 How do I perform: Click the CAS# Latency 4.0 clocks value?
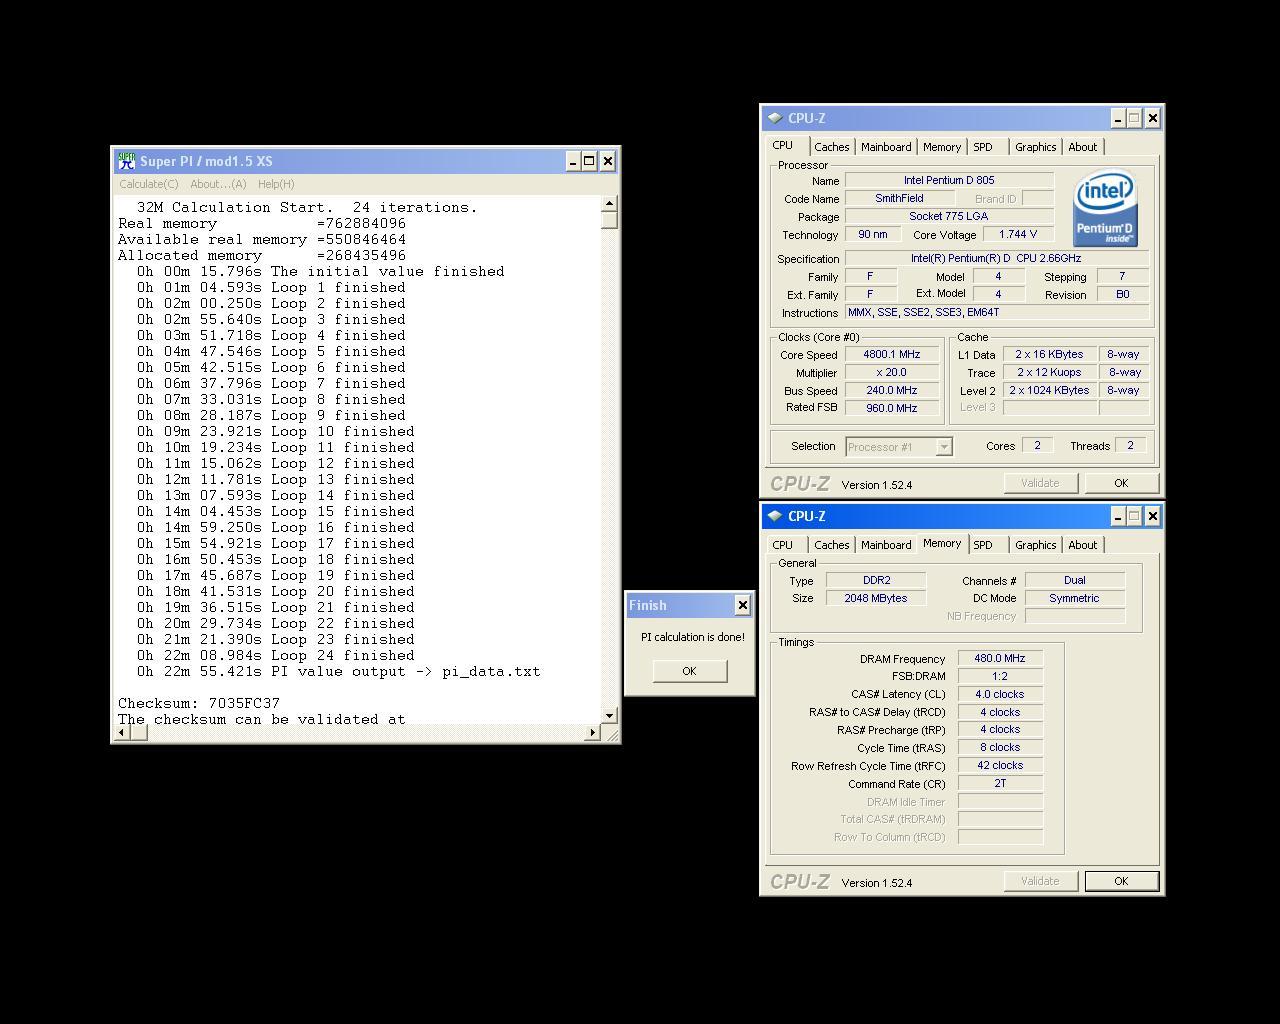(x=1000, y=694)
